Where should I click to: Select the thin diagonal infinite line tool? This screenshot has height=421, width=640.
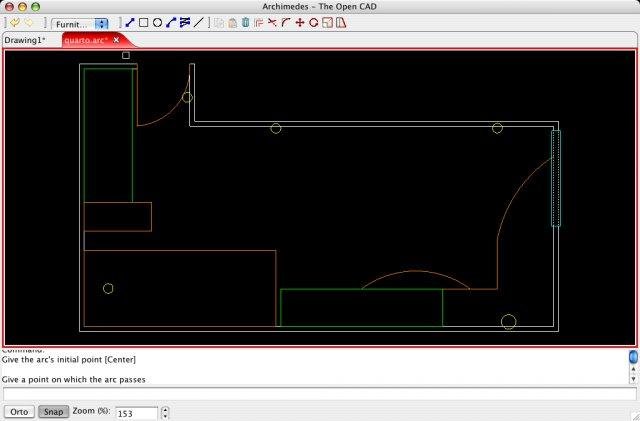tap(198, 23)
